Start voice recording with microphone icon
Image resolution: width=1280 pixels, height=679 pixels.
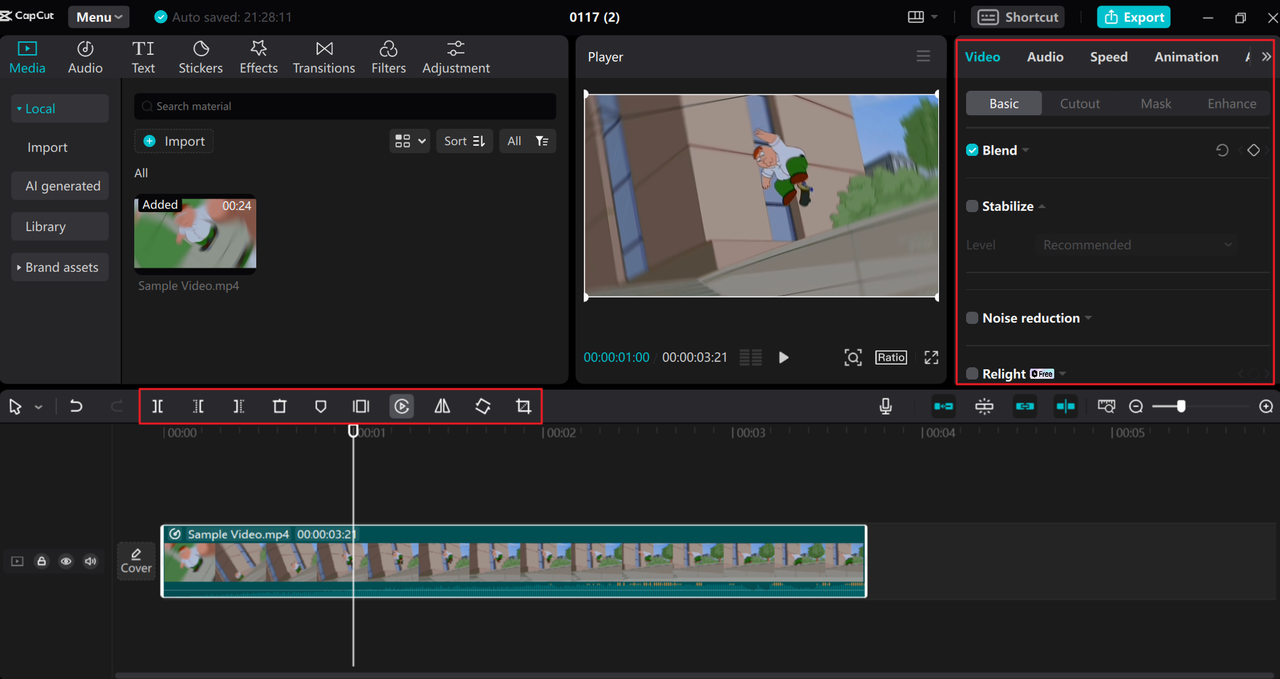(885, 406)
